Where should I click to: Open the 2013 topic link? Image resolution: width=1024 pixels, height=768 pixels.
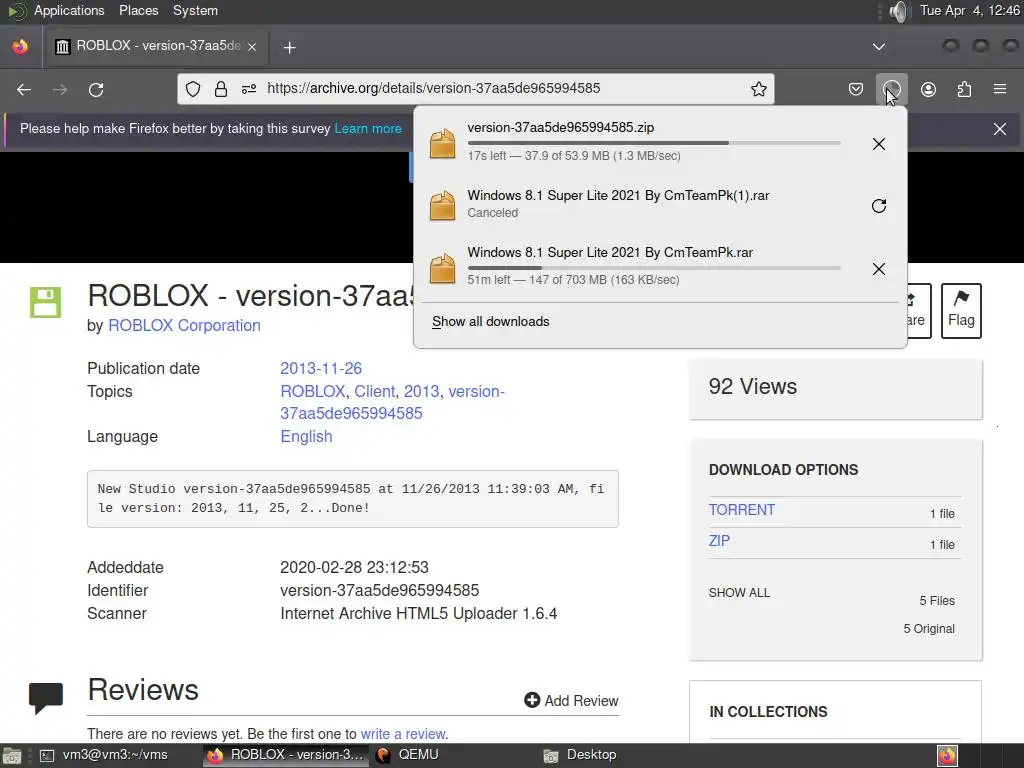[x=421, y=391]
